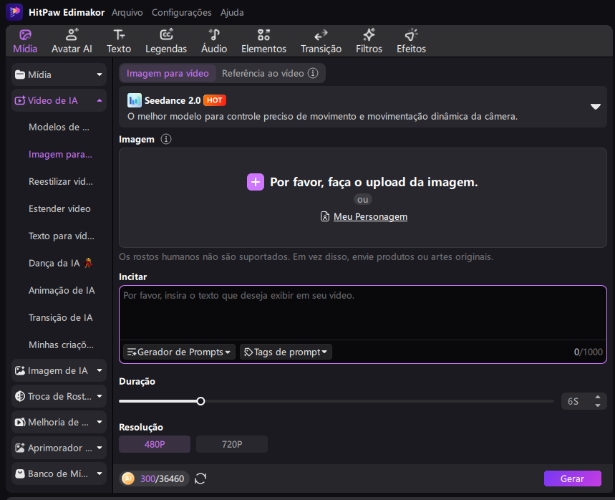Expand the Banco de Mí... section
Image resolution: width=615 pixels, height=500 pixels.
(99, 474)
